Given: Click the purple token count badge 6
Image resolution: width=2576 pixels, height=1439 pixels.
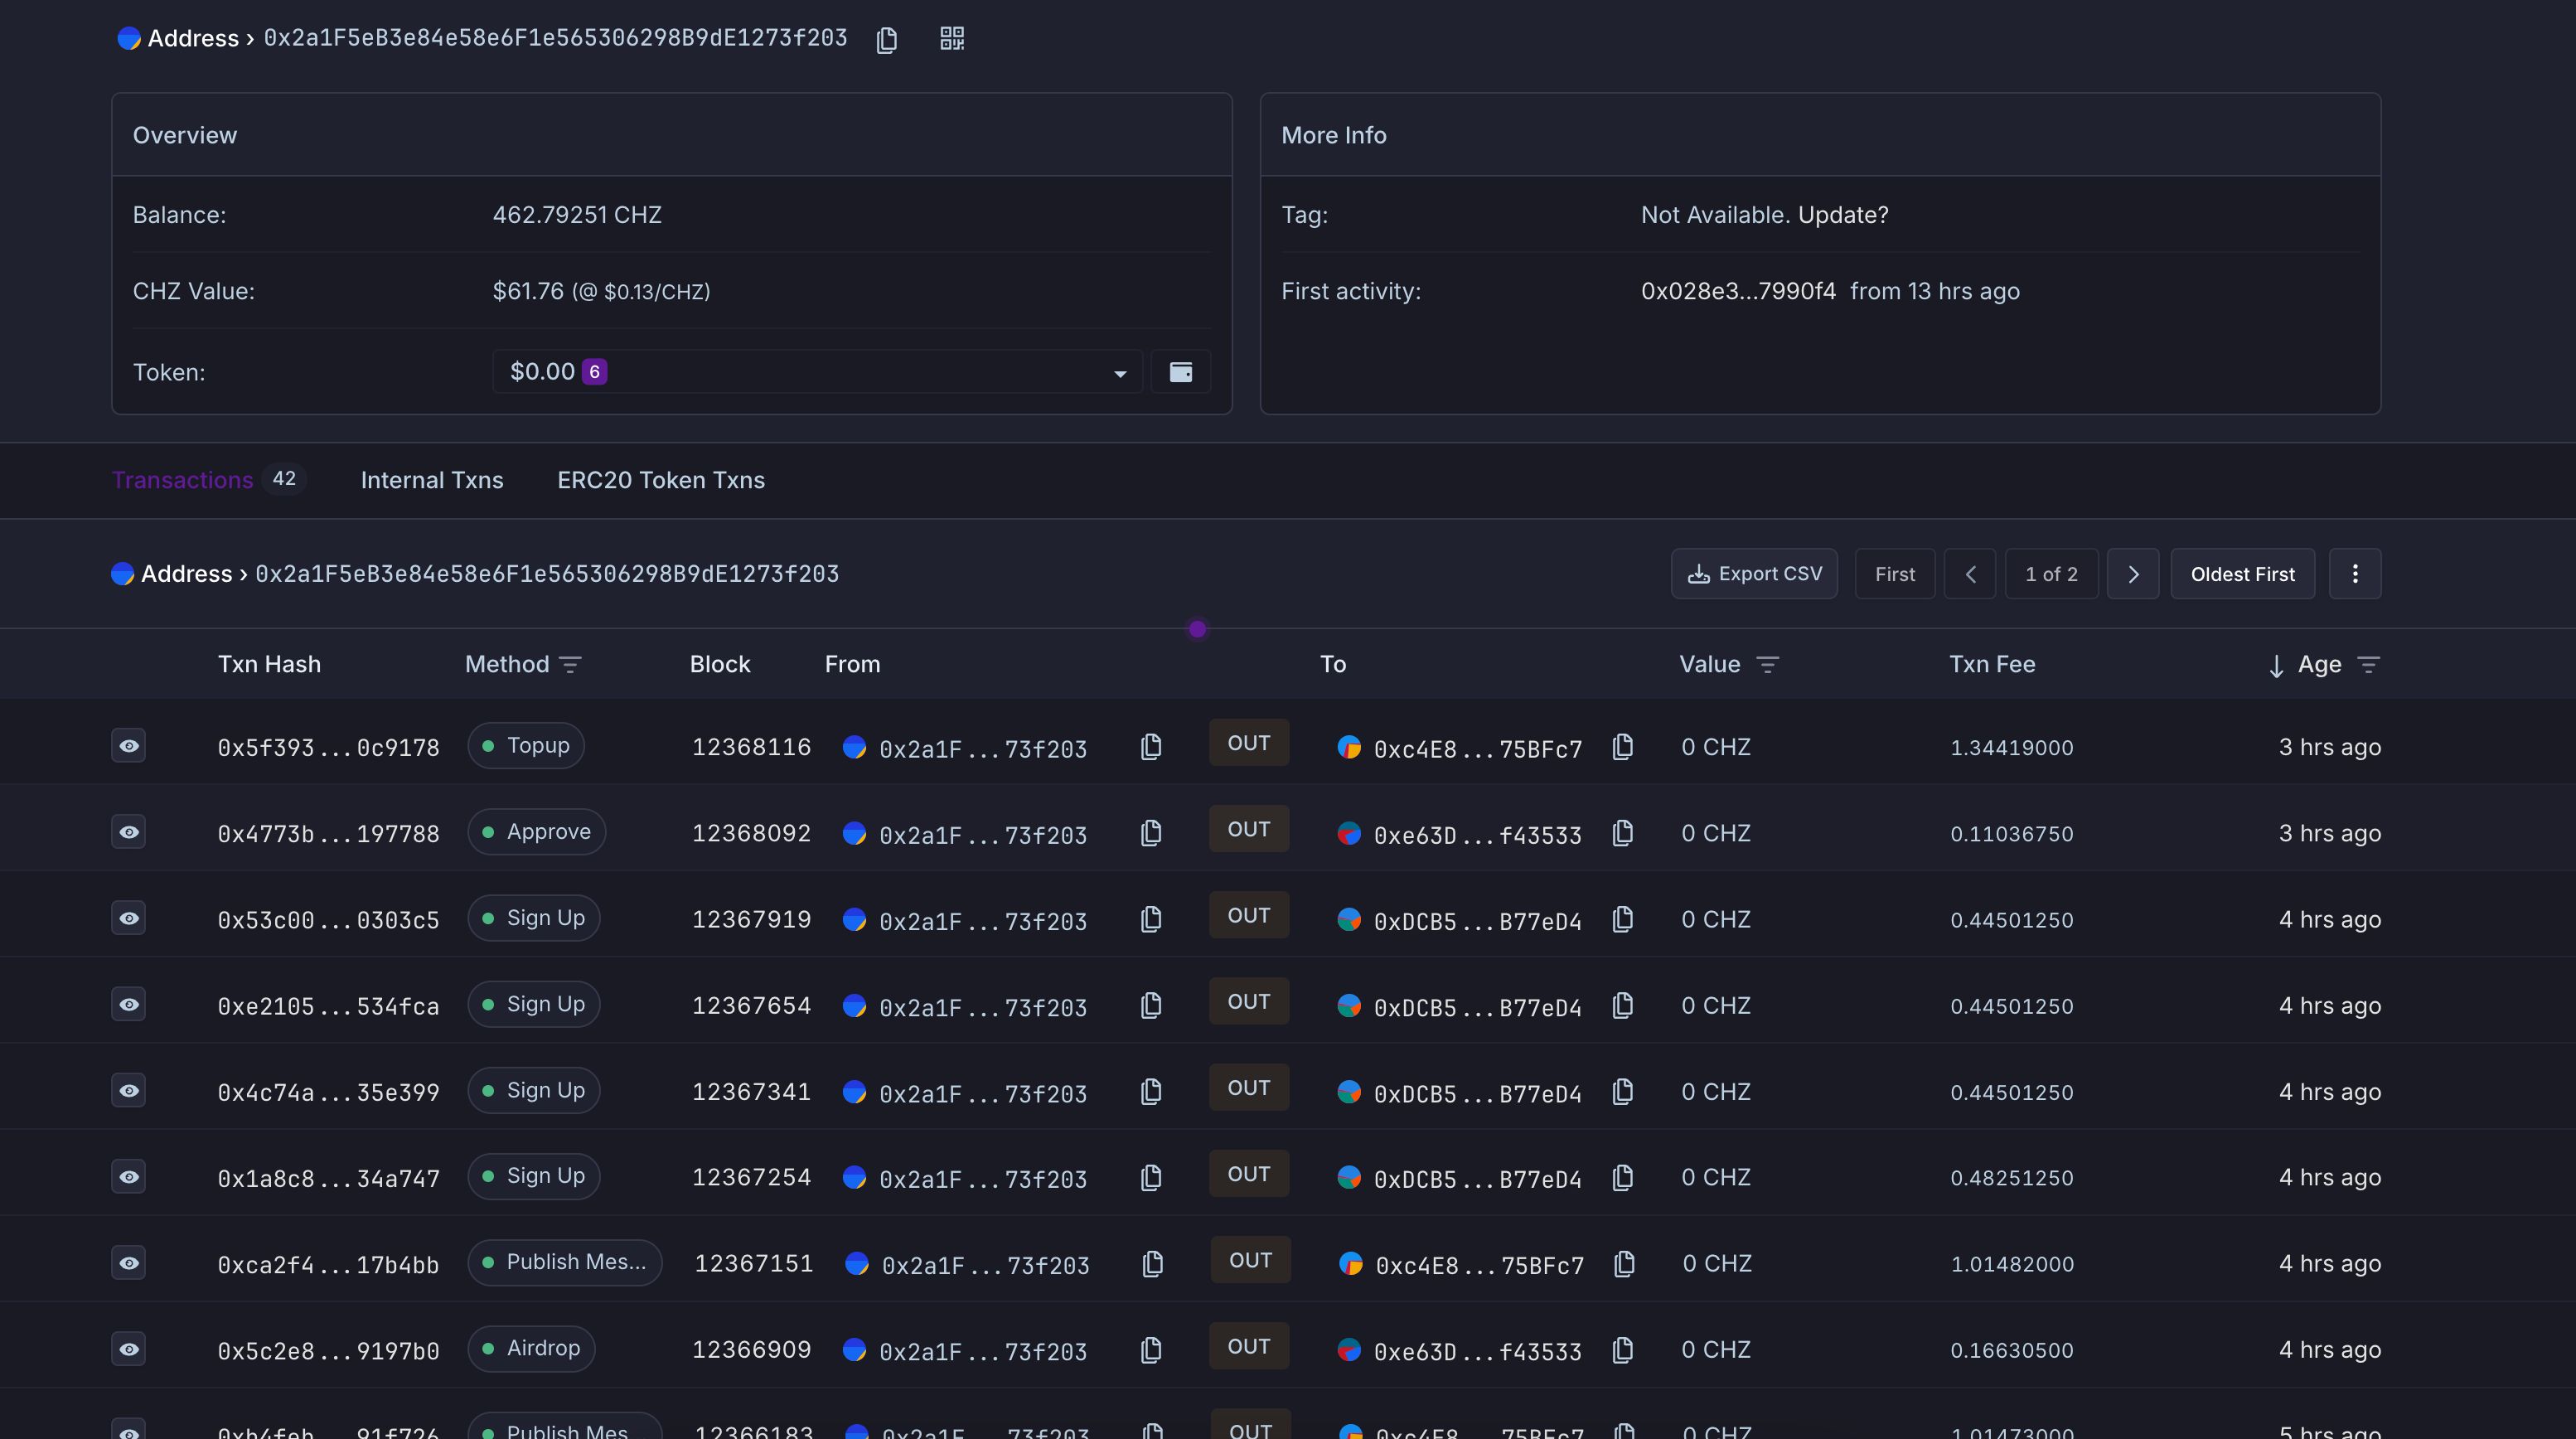Looking at the screenshot, I should (x=594, y=372).
